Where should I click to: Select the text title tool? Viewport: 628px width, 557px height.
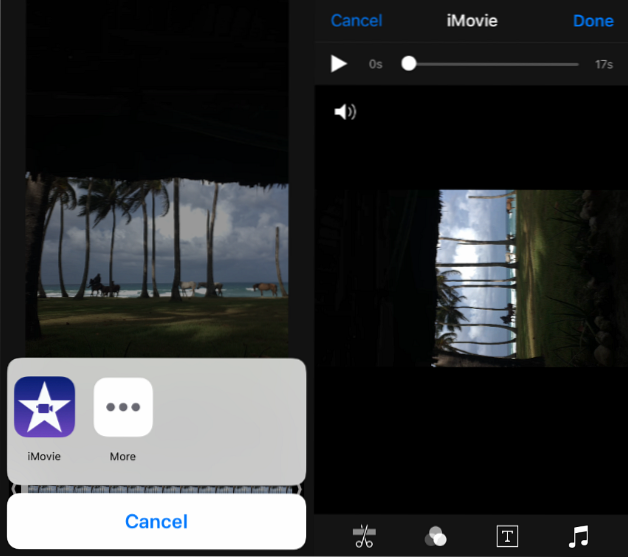(507, 537)
